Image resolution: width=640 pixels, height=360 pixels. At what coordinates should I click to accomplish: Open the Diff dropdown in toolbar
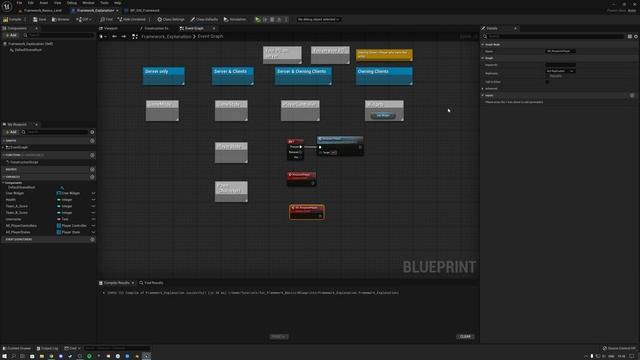pyautogui.click(x=84, y=19)
